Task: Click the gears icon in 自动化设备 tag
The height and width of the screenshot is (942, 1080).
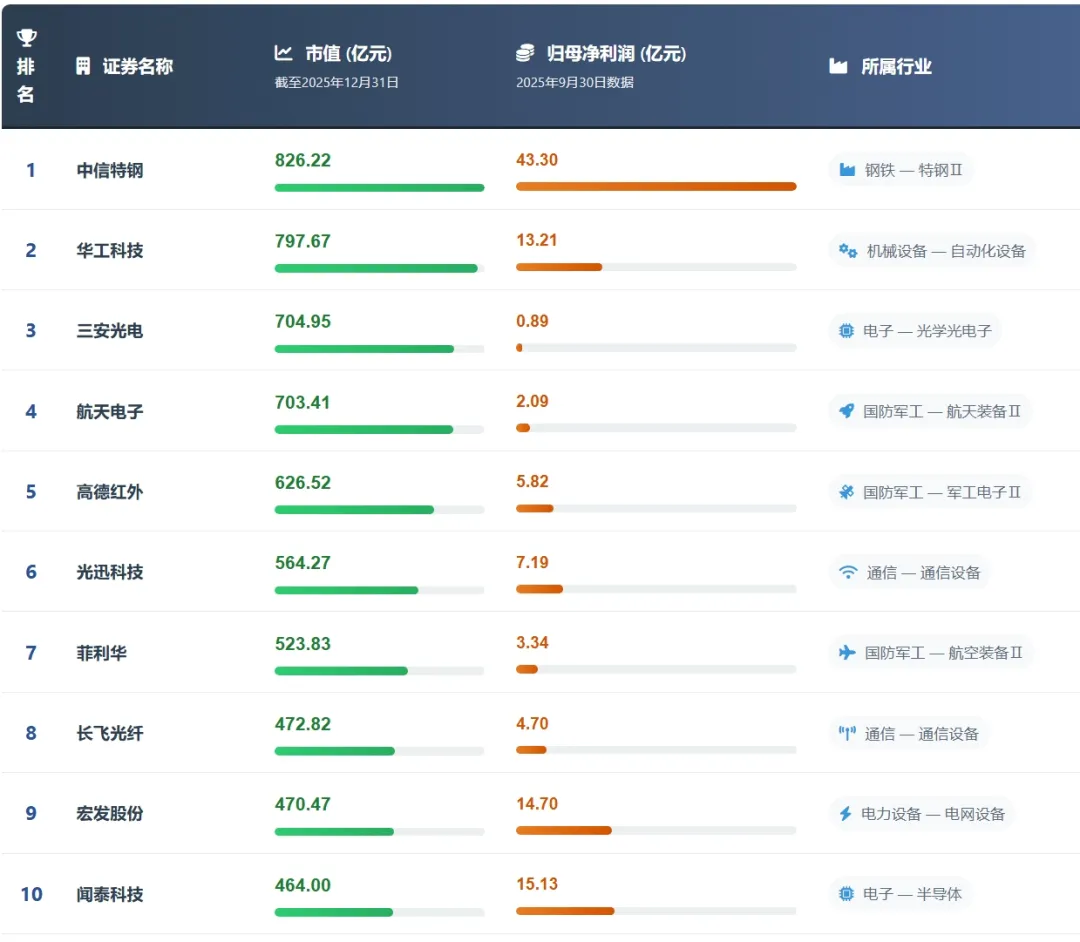Action: pos(848,251)
